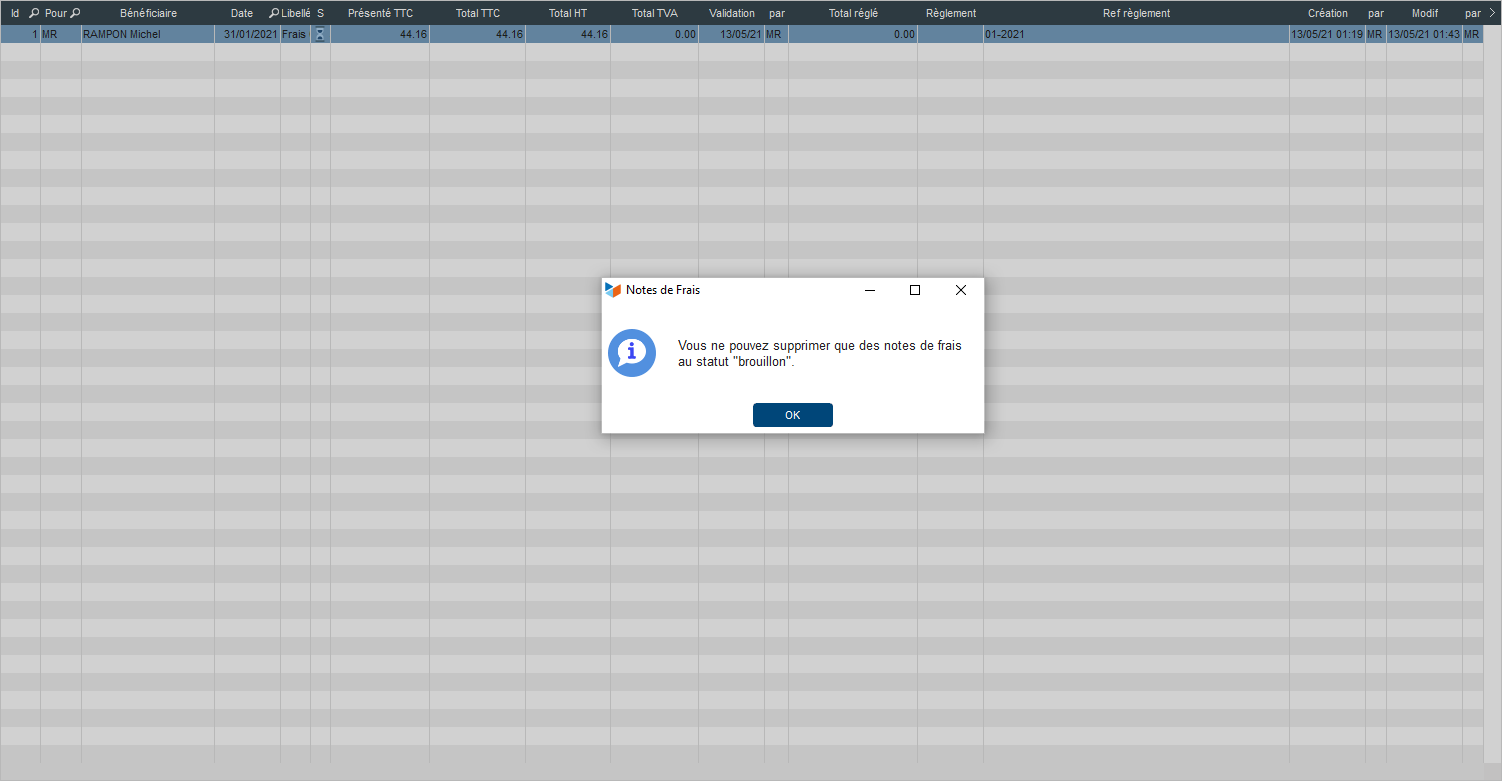Viewport: 1502px width, 781px height.
Task: Click the magnifier icon beside the Id header
Action: point(34,13)
